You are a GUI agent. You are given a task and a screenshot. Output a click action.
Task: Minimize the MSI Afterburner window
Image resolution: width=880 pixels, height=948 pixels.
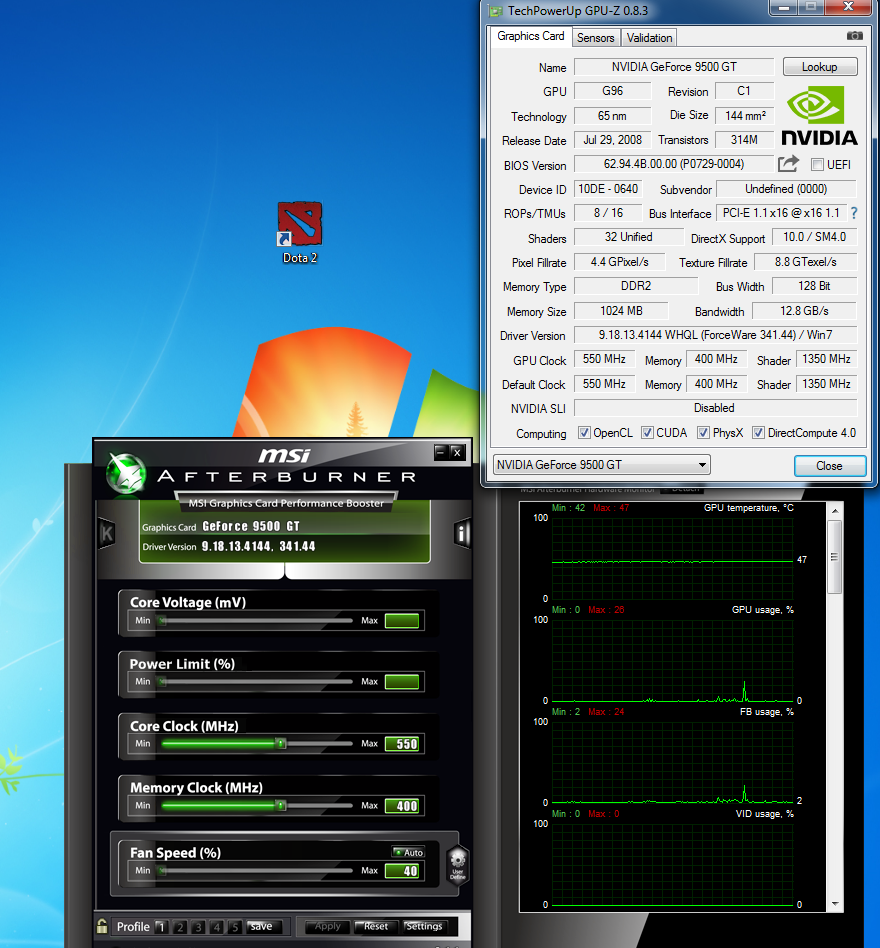441,452
